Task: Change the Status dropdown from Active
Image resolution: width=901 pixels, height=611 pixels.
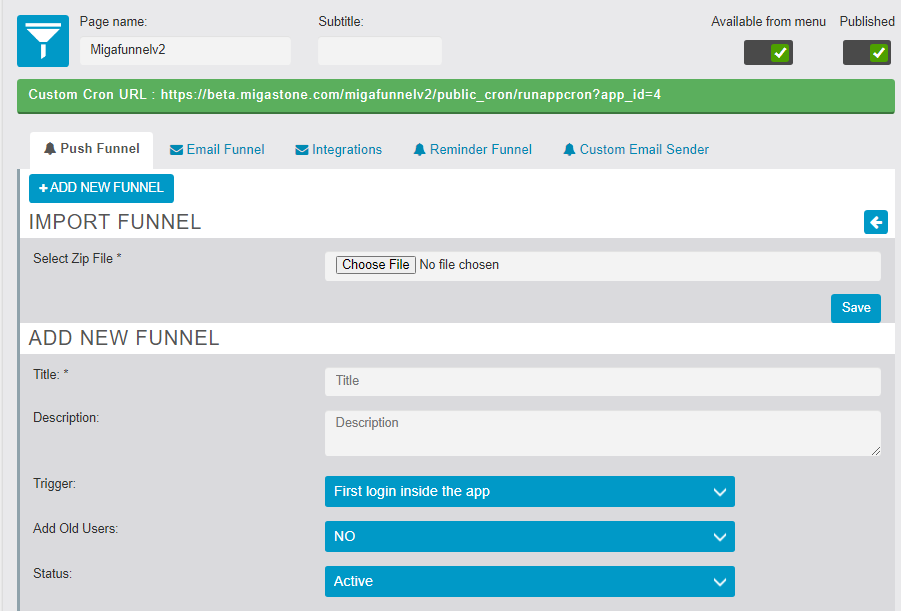Action: tap(529, 581)
